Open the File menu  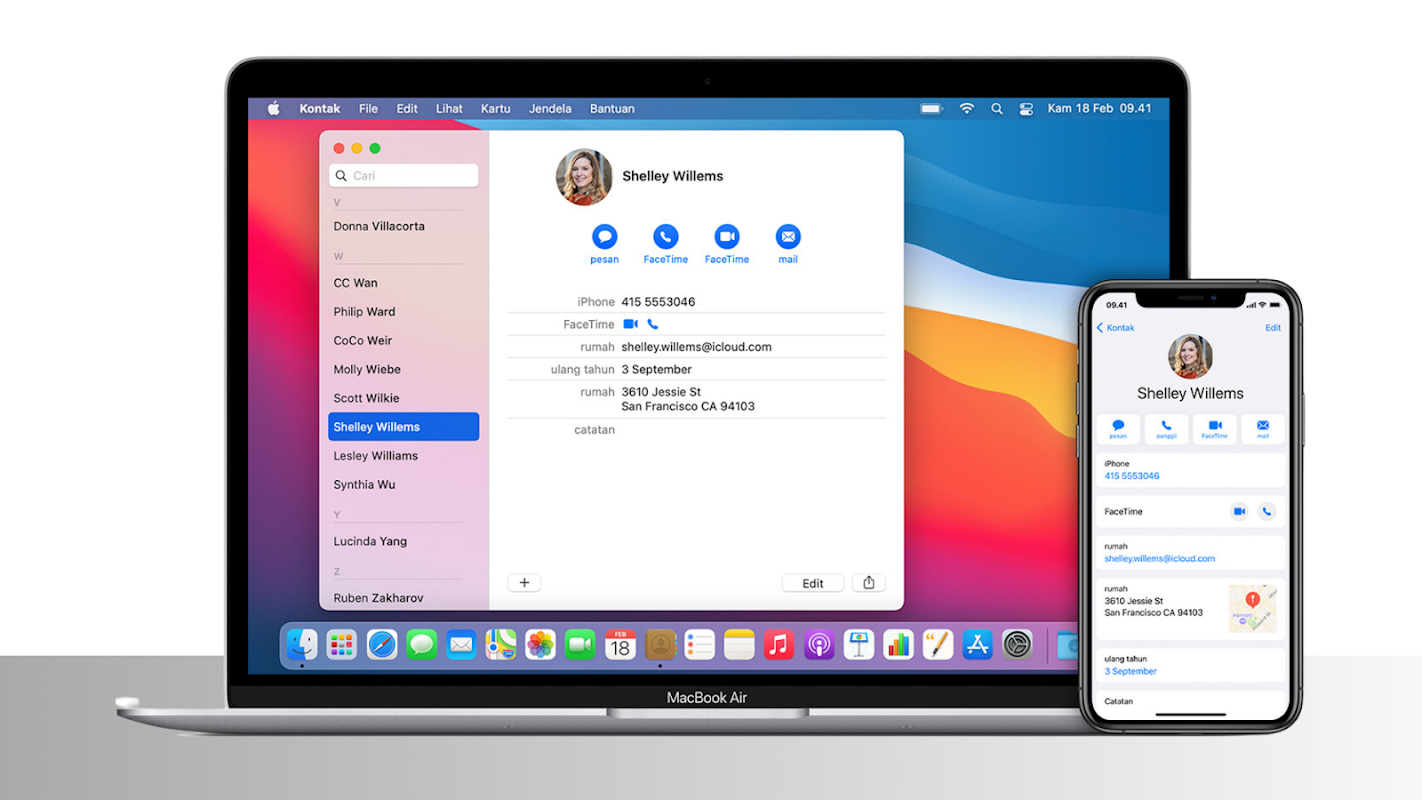(x=368, y=108)
